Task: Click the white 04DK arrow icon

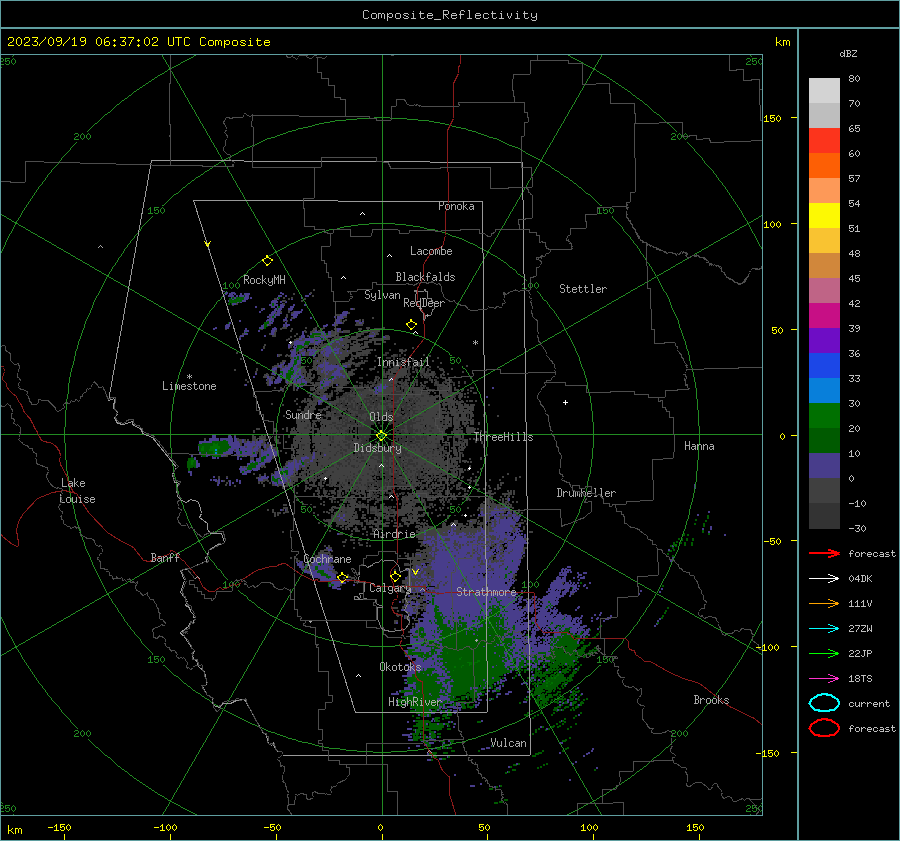Action: tap(824, 579)
